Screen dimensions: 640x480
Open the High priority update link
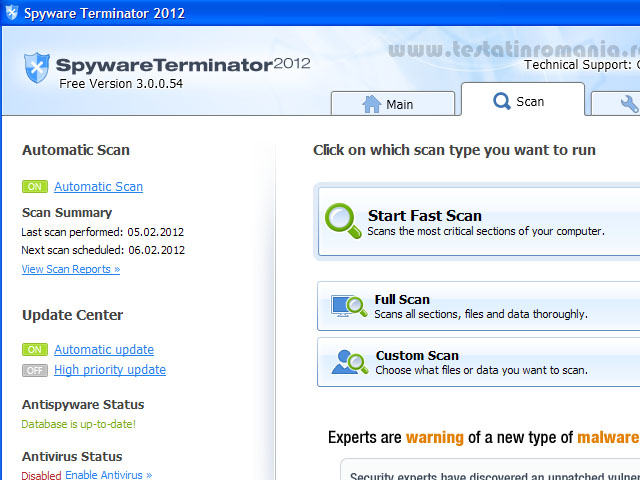point(110,370)
